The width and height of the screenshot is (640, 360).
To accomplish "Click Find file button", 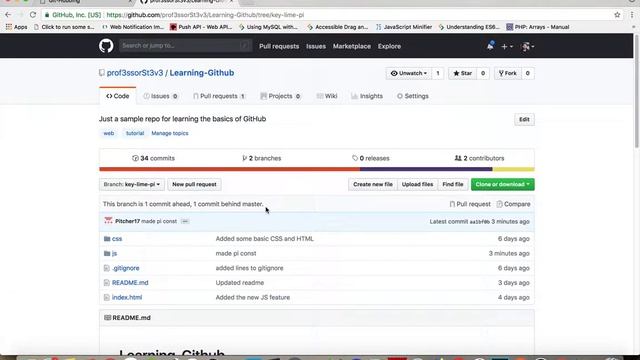I will point(453,184).
